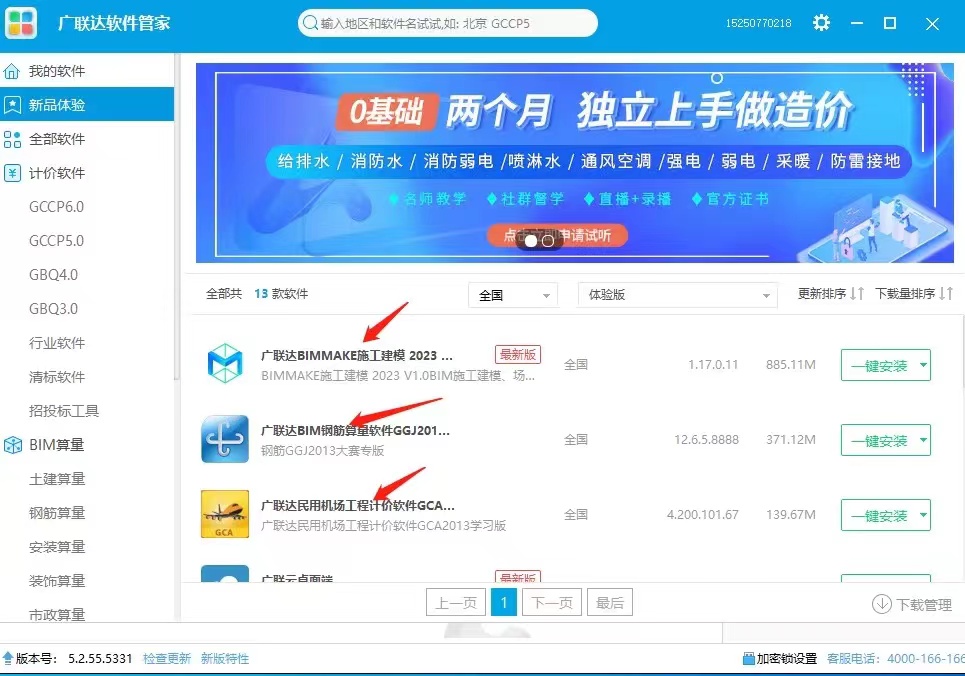
Task: Click the 新品体验 star icon
Action: click(12, 105)
